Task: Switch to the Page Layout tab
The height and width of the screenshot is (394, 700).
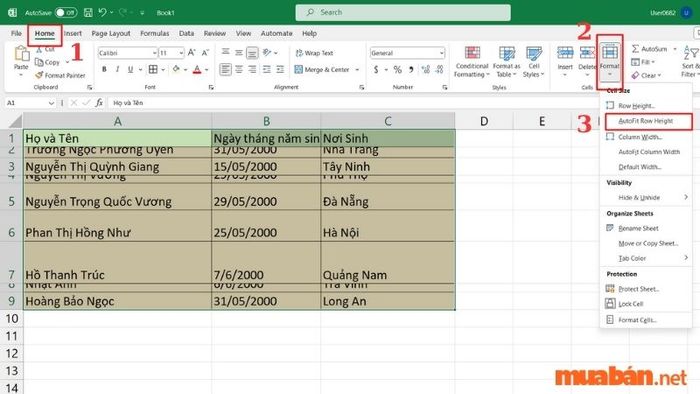Action: pyautogui.click(x=111, y=33)
